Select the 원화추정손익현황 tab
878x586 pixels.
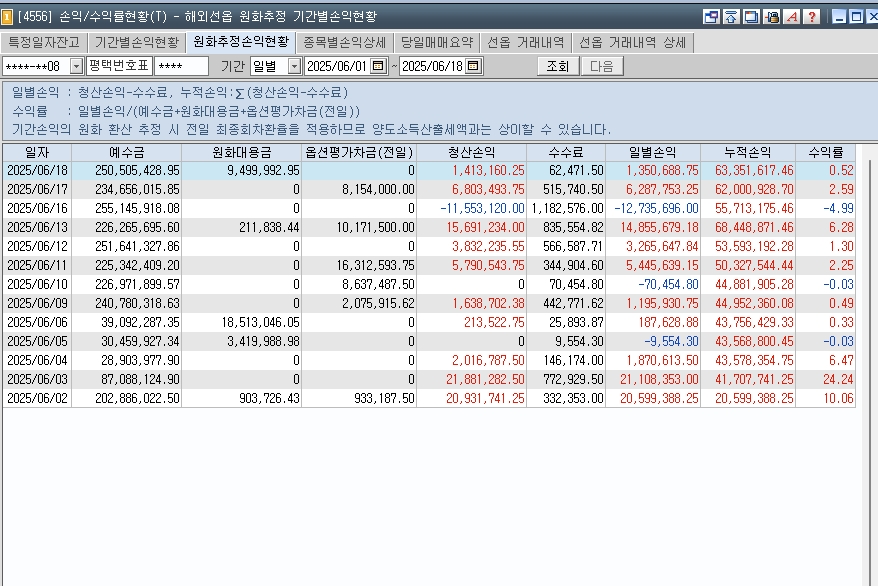point(241,42)
